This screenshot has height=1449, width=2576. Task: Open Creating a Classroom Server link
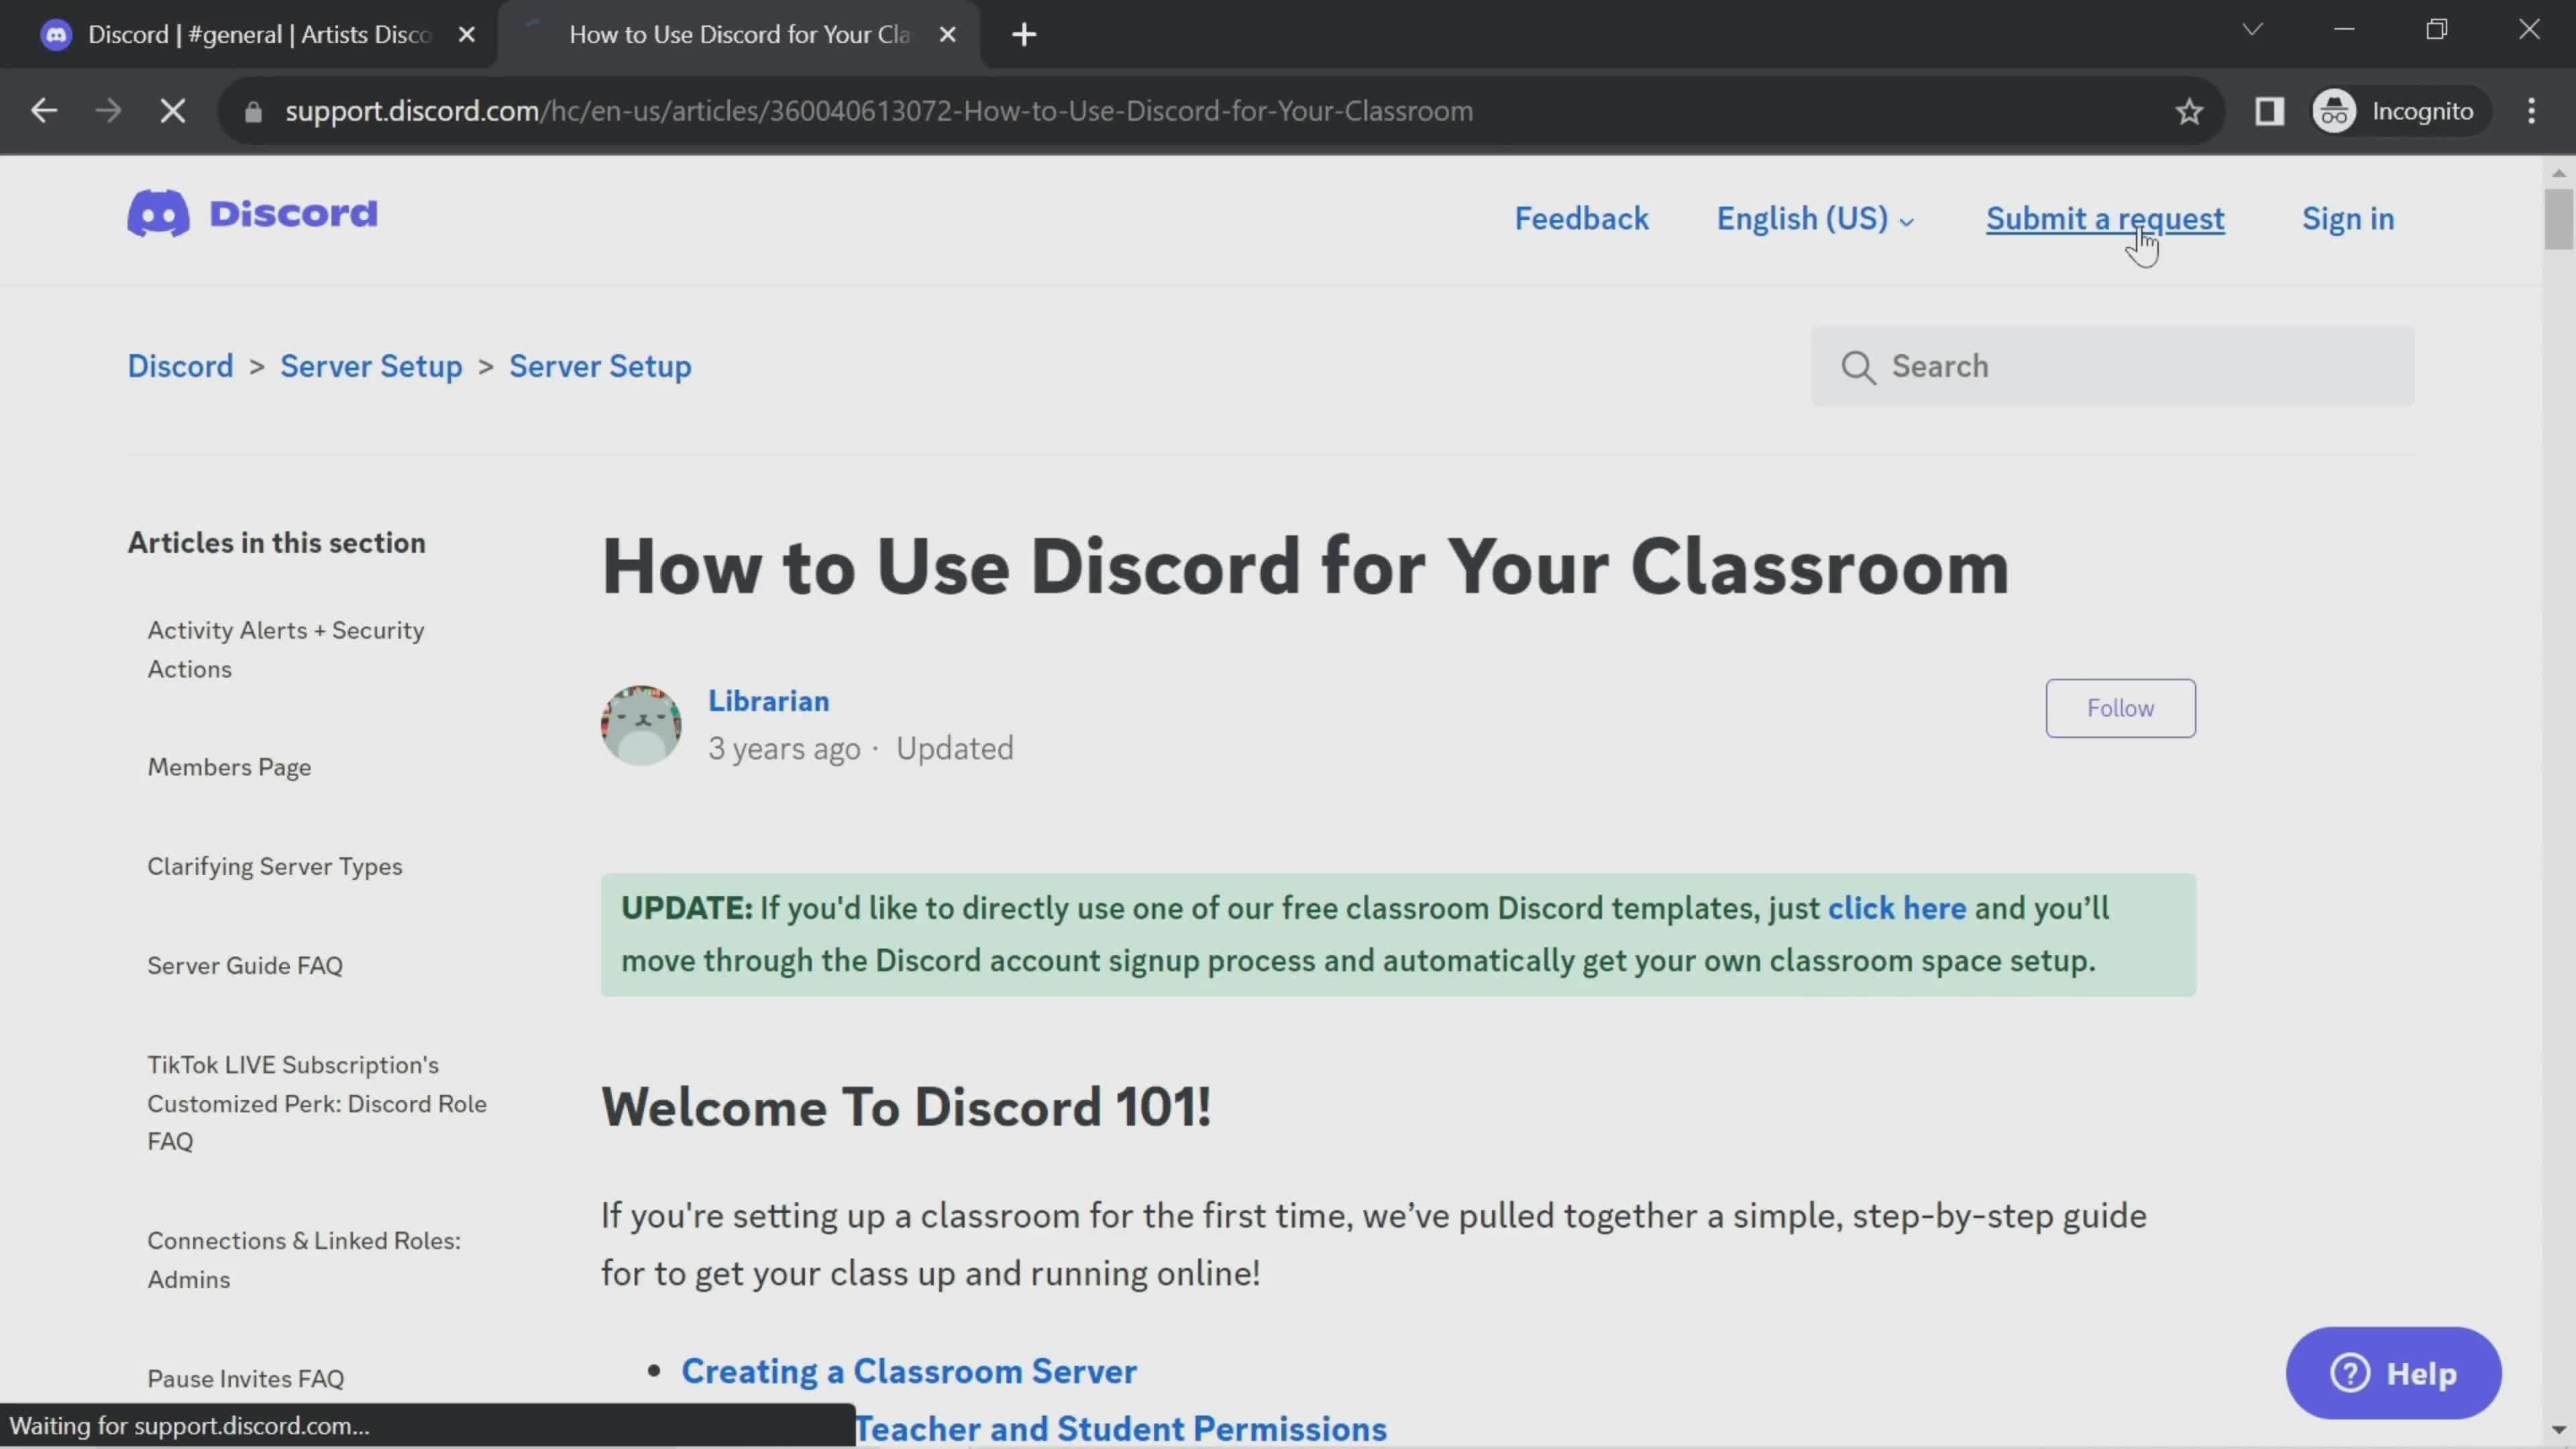(x=908, y=1371)
